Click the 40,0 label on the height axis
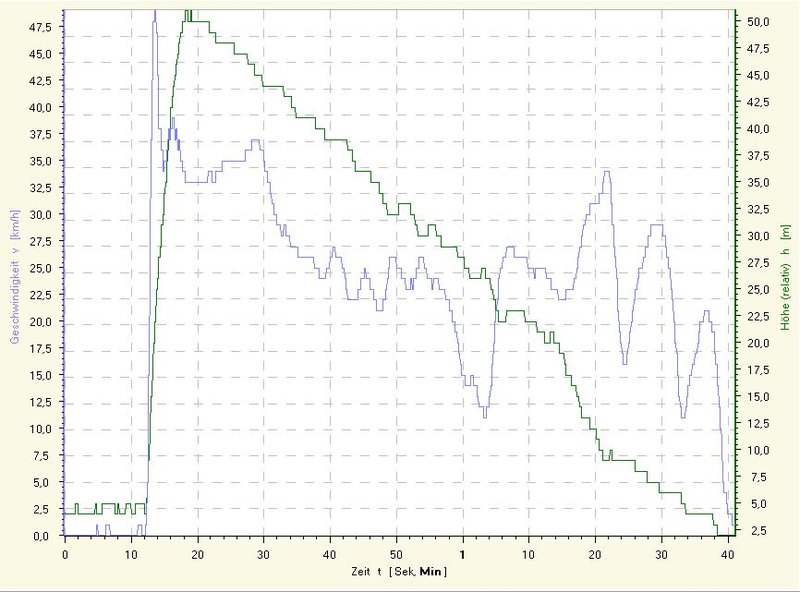Image resolution: width=800 pixels, height=592 pixels. click(x=757, y=129)
